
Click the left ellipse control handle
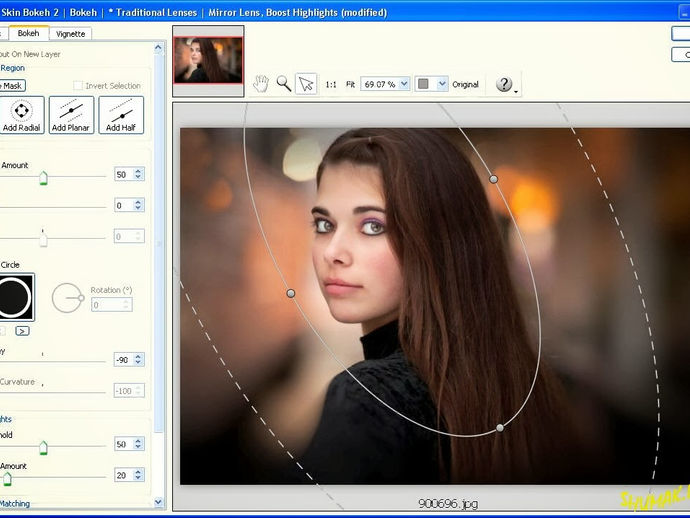coord(290,293)
